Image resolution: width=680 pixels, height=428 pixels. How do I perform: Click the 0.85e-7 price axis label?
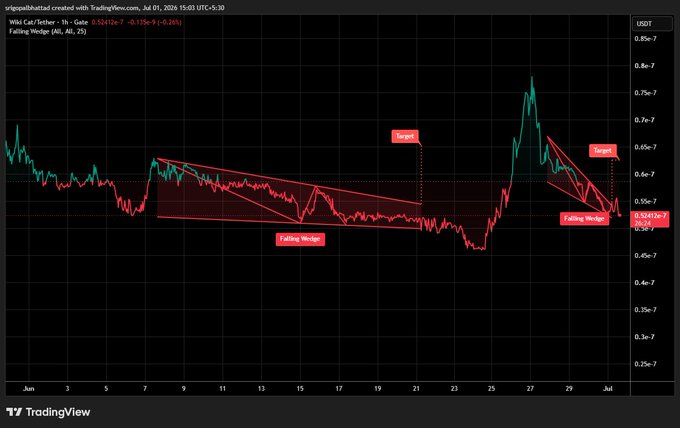[645, 39]
